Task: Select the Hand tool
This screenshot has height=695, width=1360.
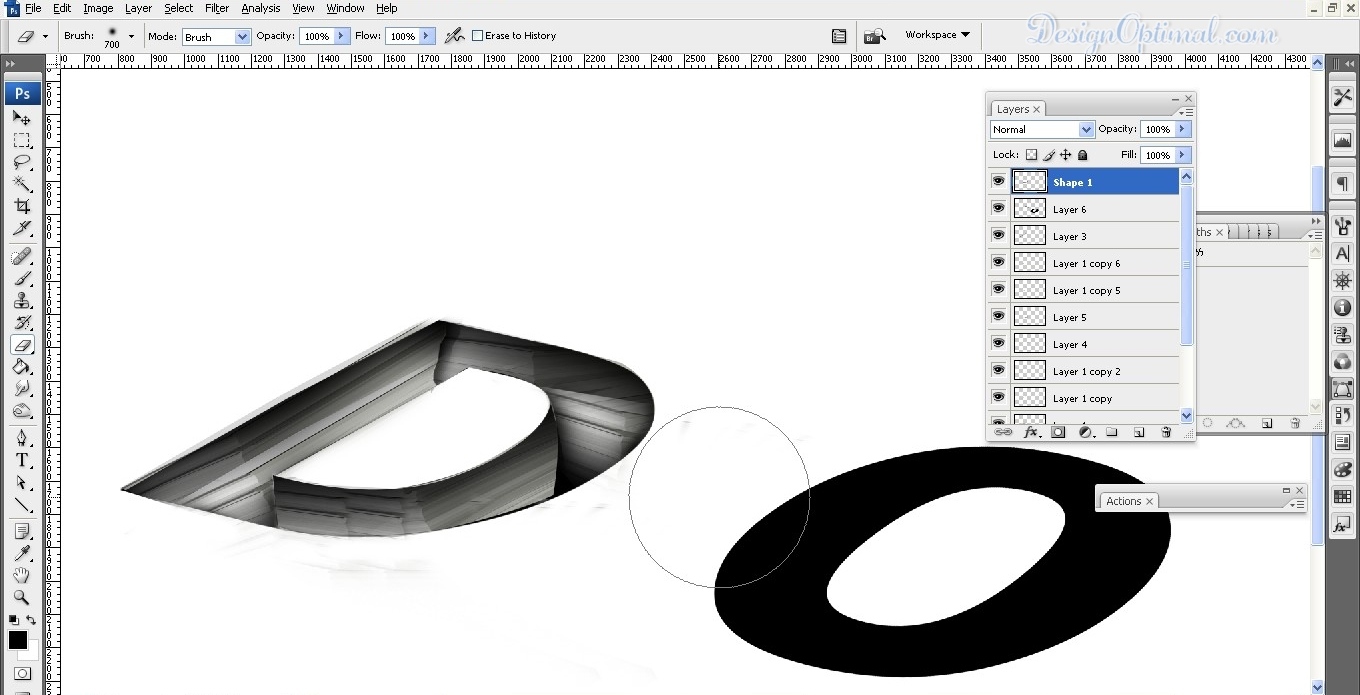Action: (x=22, y=575)
